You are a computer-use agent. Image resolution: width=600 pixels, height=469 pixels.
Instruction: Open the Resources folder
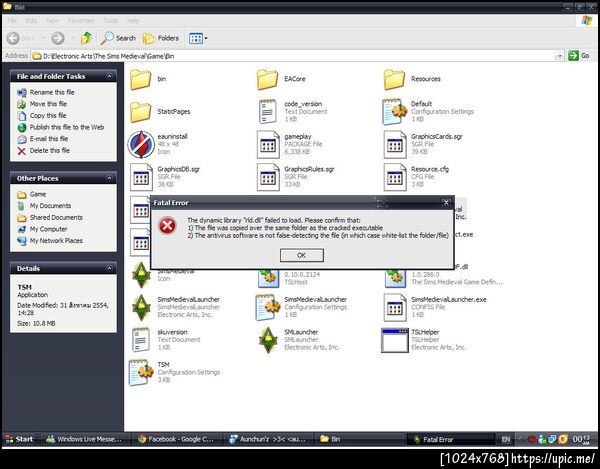[x=394, y=79]
